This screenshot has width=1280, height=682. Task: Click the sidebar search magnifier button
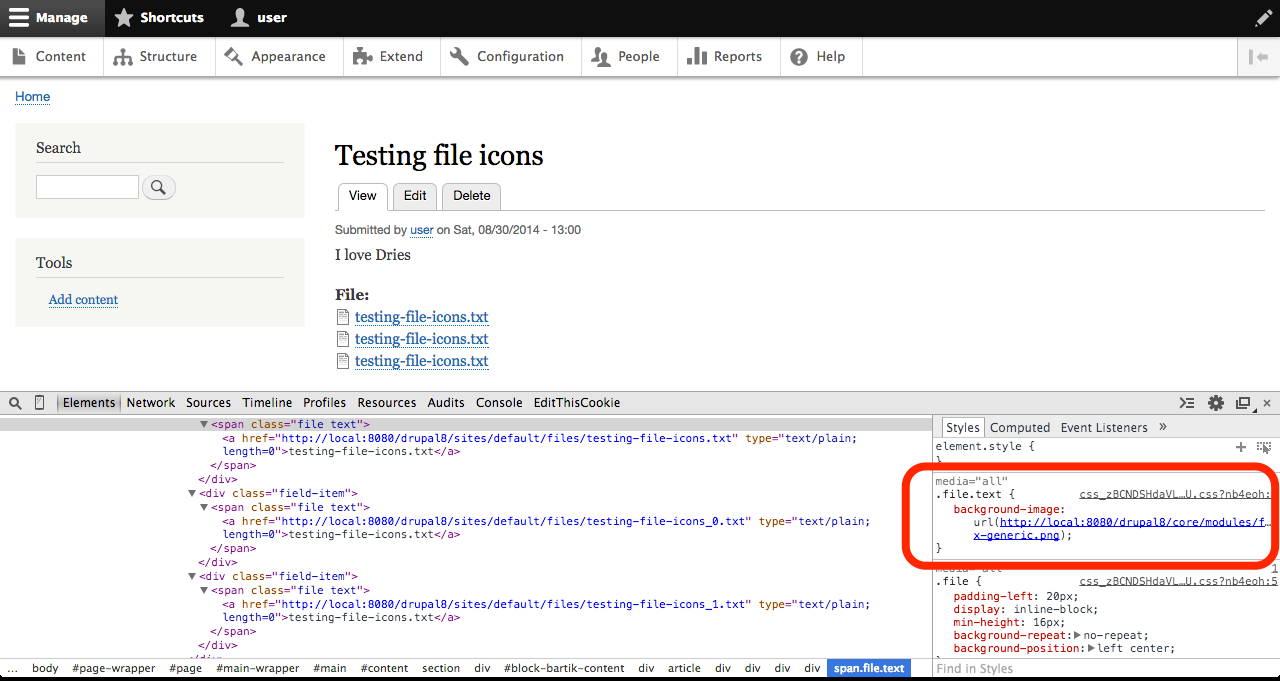[158, 187]
